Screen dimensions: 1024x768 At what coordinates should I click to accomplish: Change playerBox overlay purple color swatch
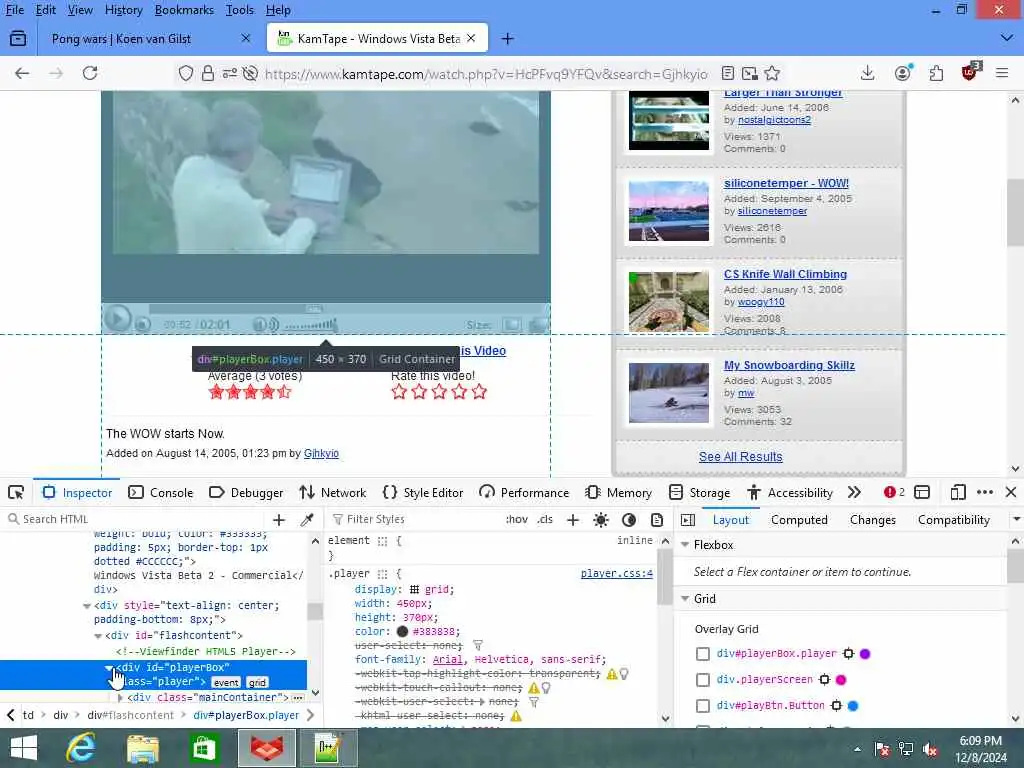click(x=865, y=654)
